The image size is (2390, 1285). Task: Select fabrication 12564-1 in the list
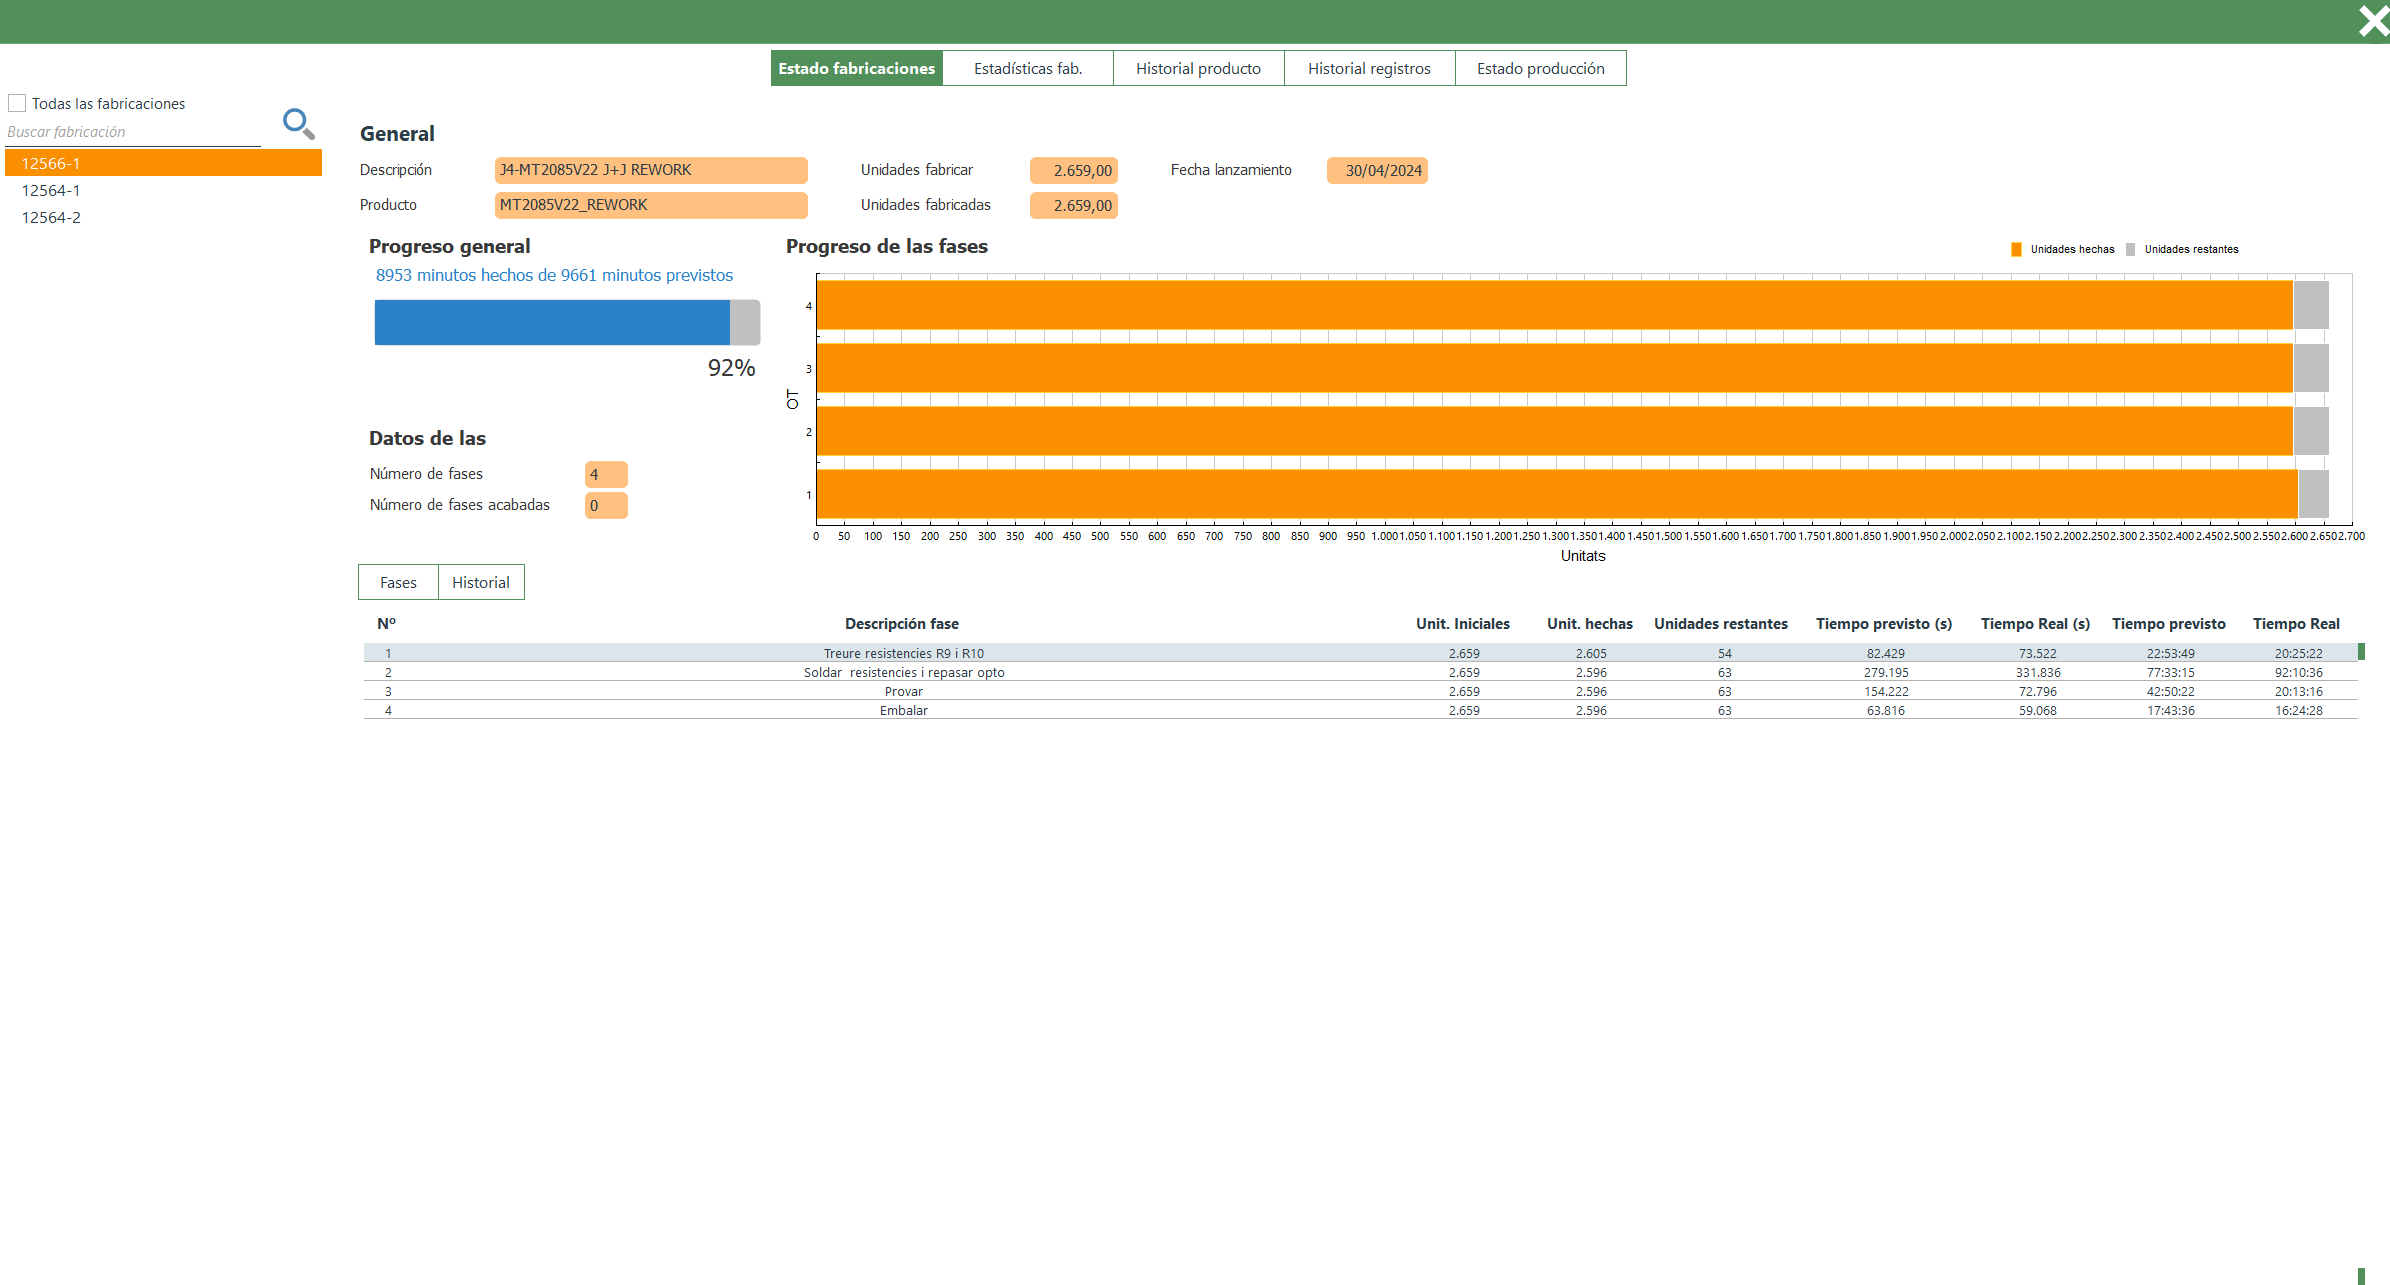51,190
